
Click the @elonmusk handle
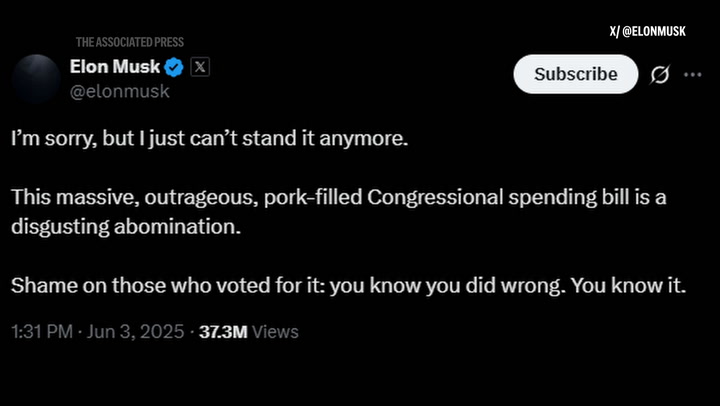(120, 91)
